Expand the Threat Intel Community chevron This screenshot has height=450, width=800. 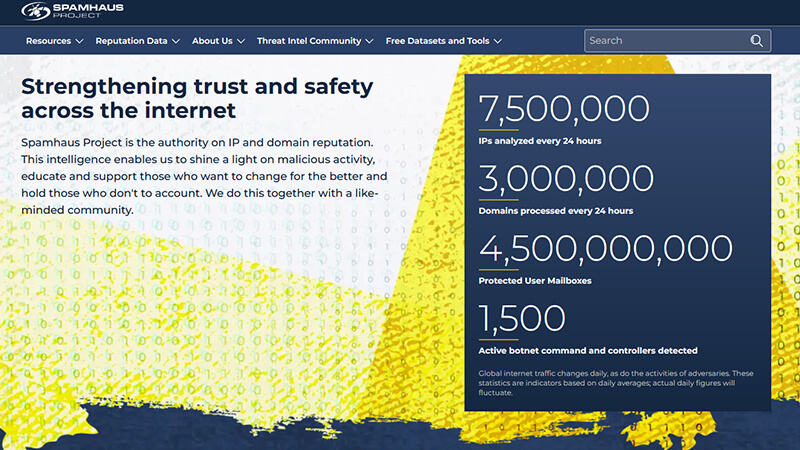click(x=369, y=41)
